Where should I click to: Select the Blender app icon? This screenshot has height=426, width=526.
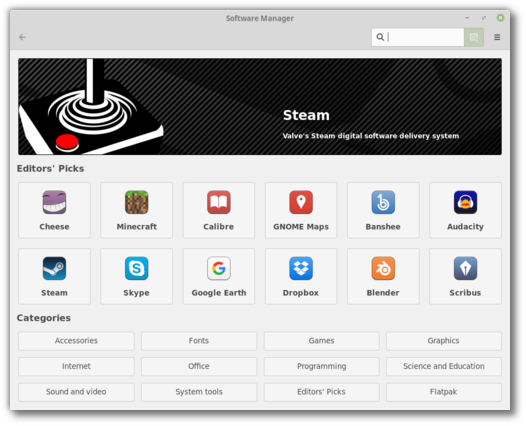tap(383, 268)
